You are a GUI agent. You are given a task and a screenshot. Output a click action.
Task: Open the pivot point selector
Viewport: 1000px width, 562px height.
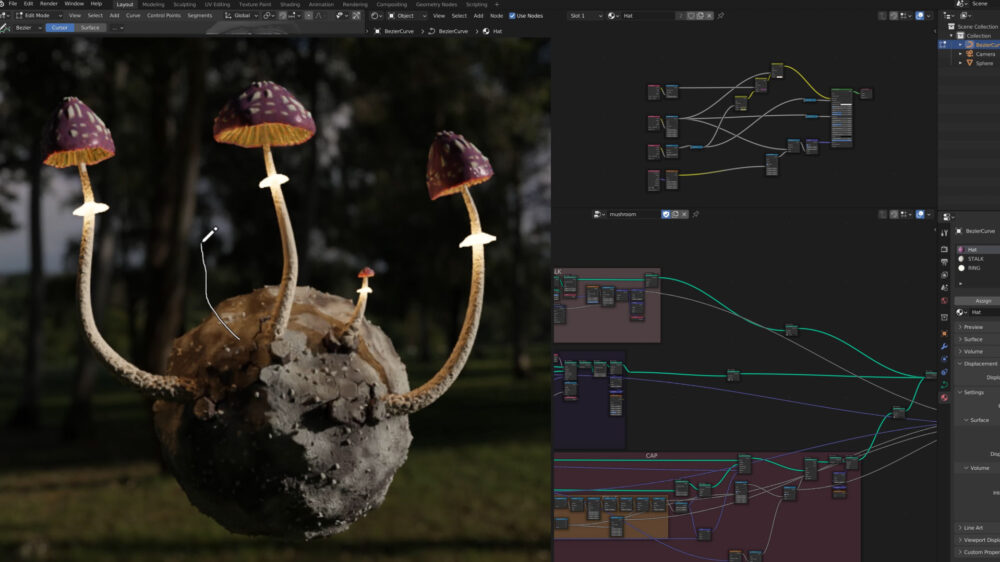[268, 15]
